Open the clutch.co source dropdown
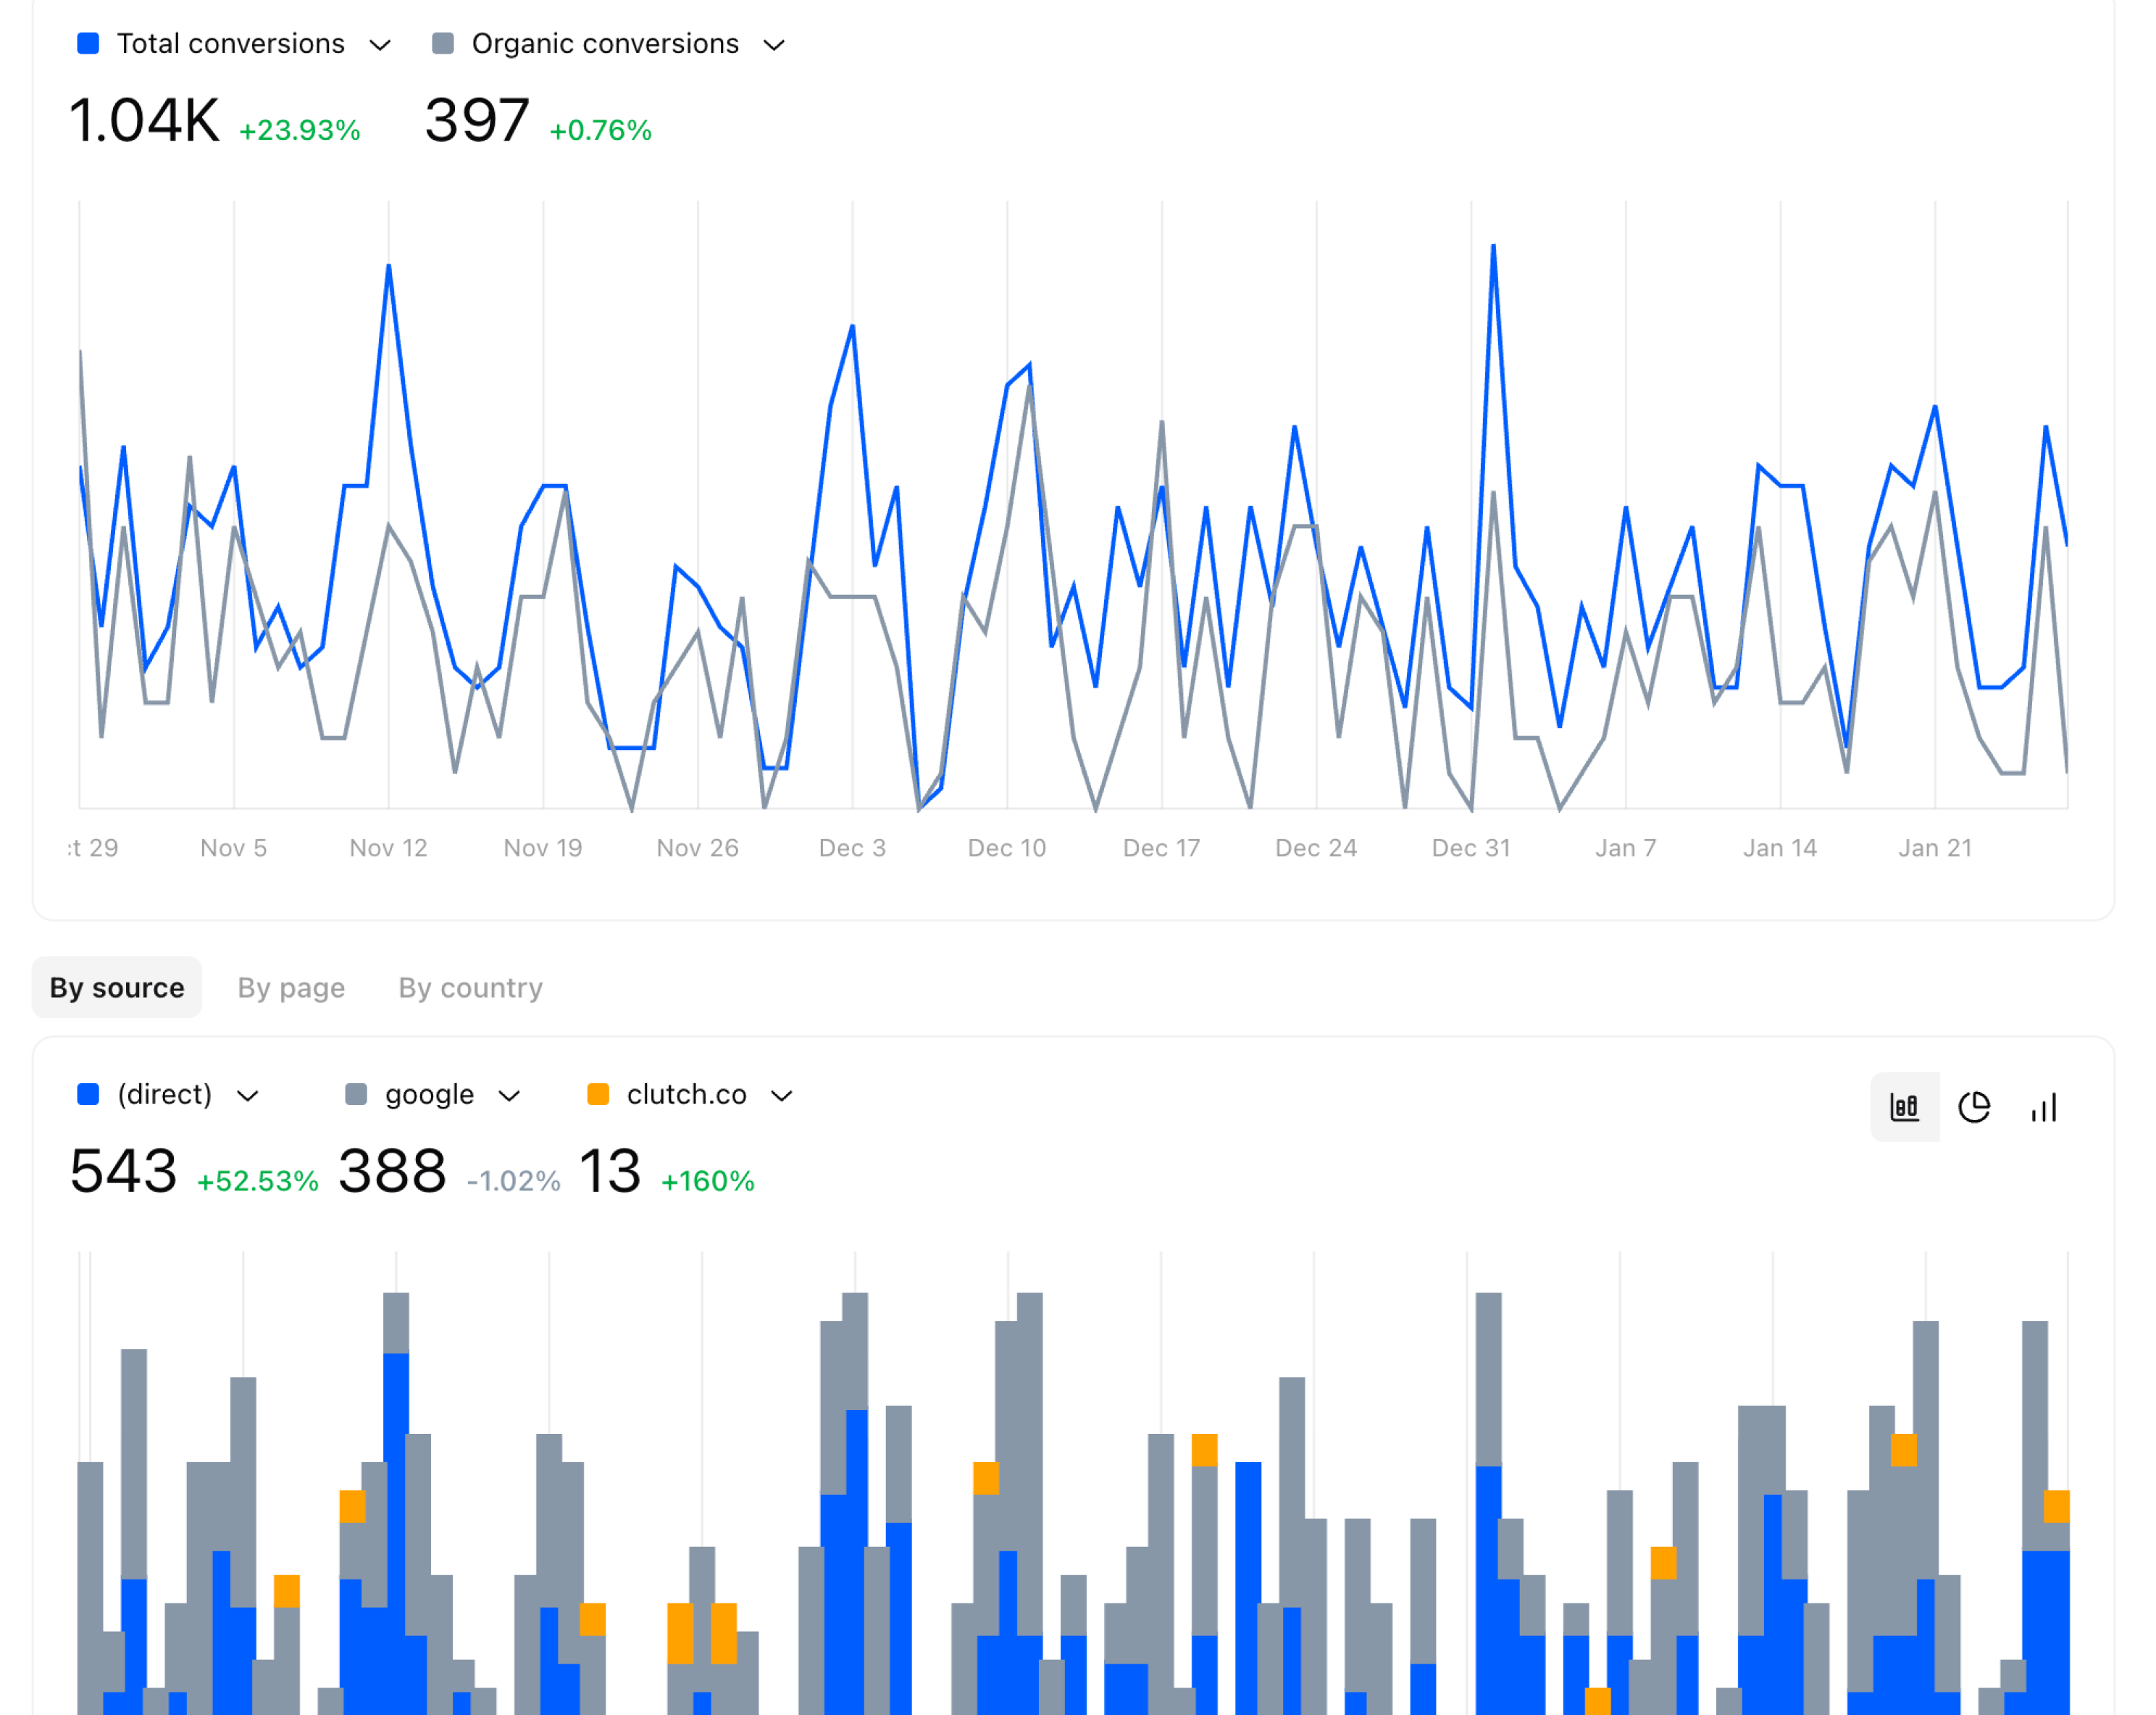2156x1715 pixels. point(783,1095)
